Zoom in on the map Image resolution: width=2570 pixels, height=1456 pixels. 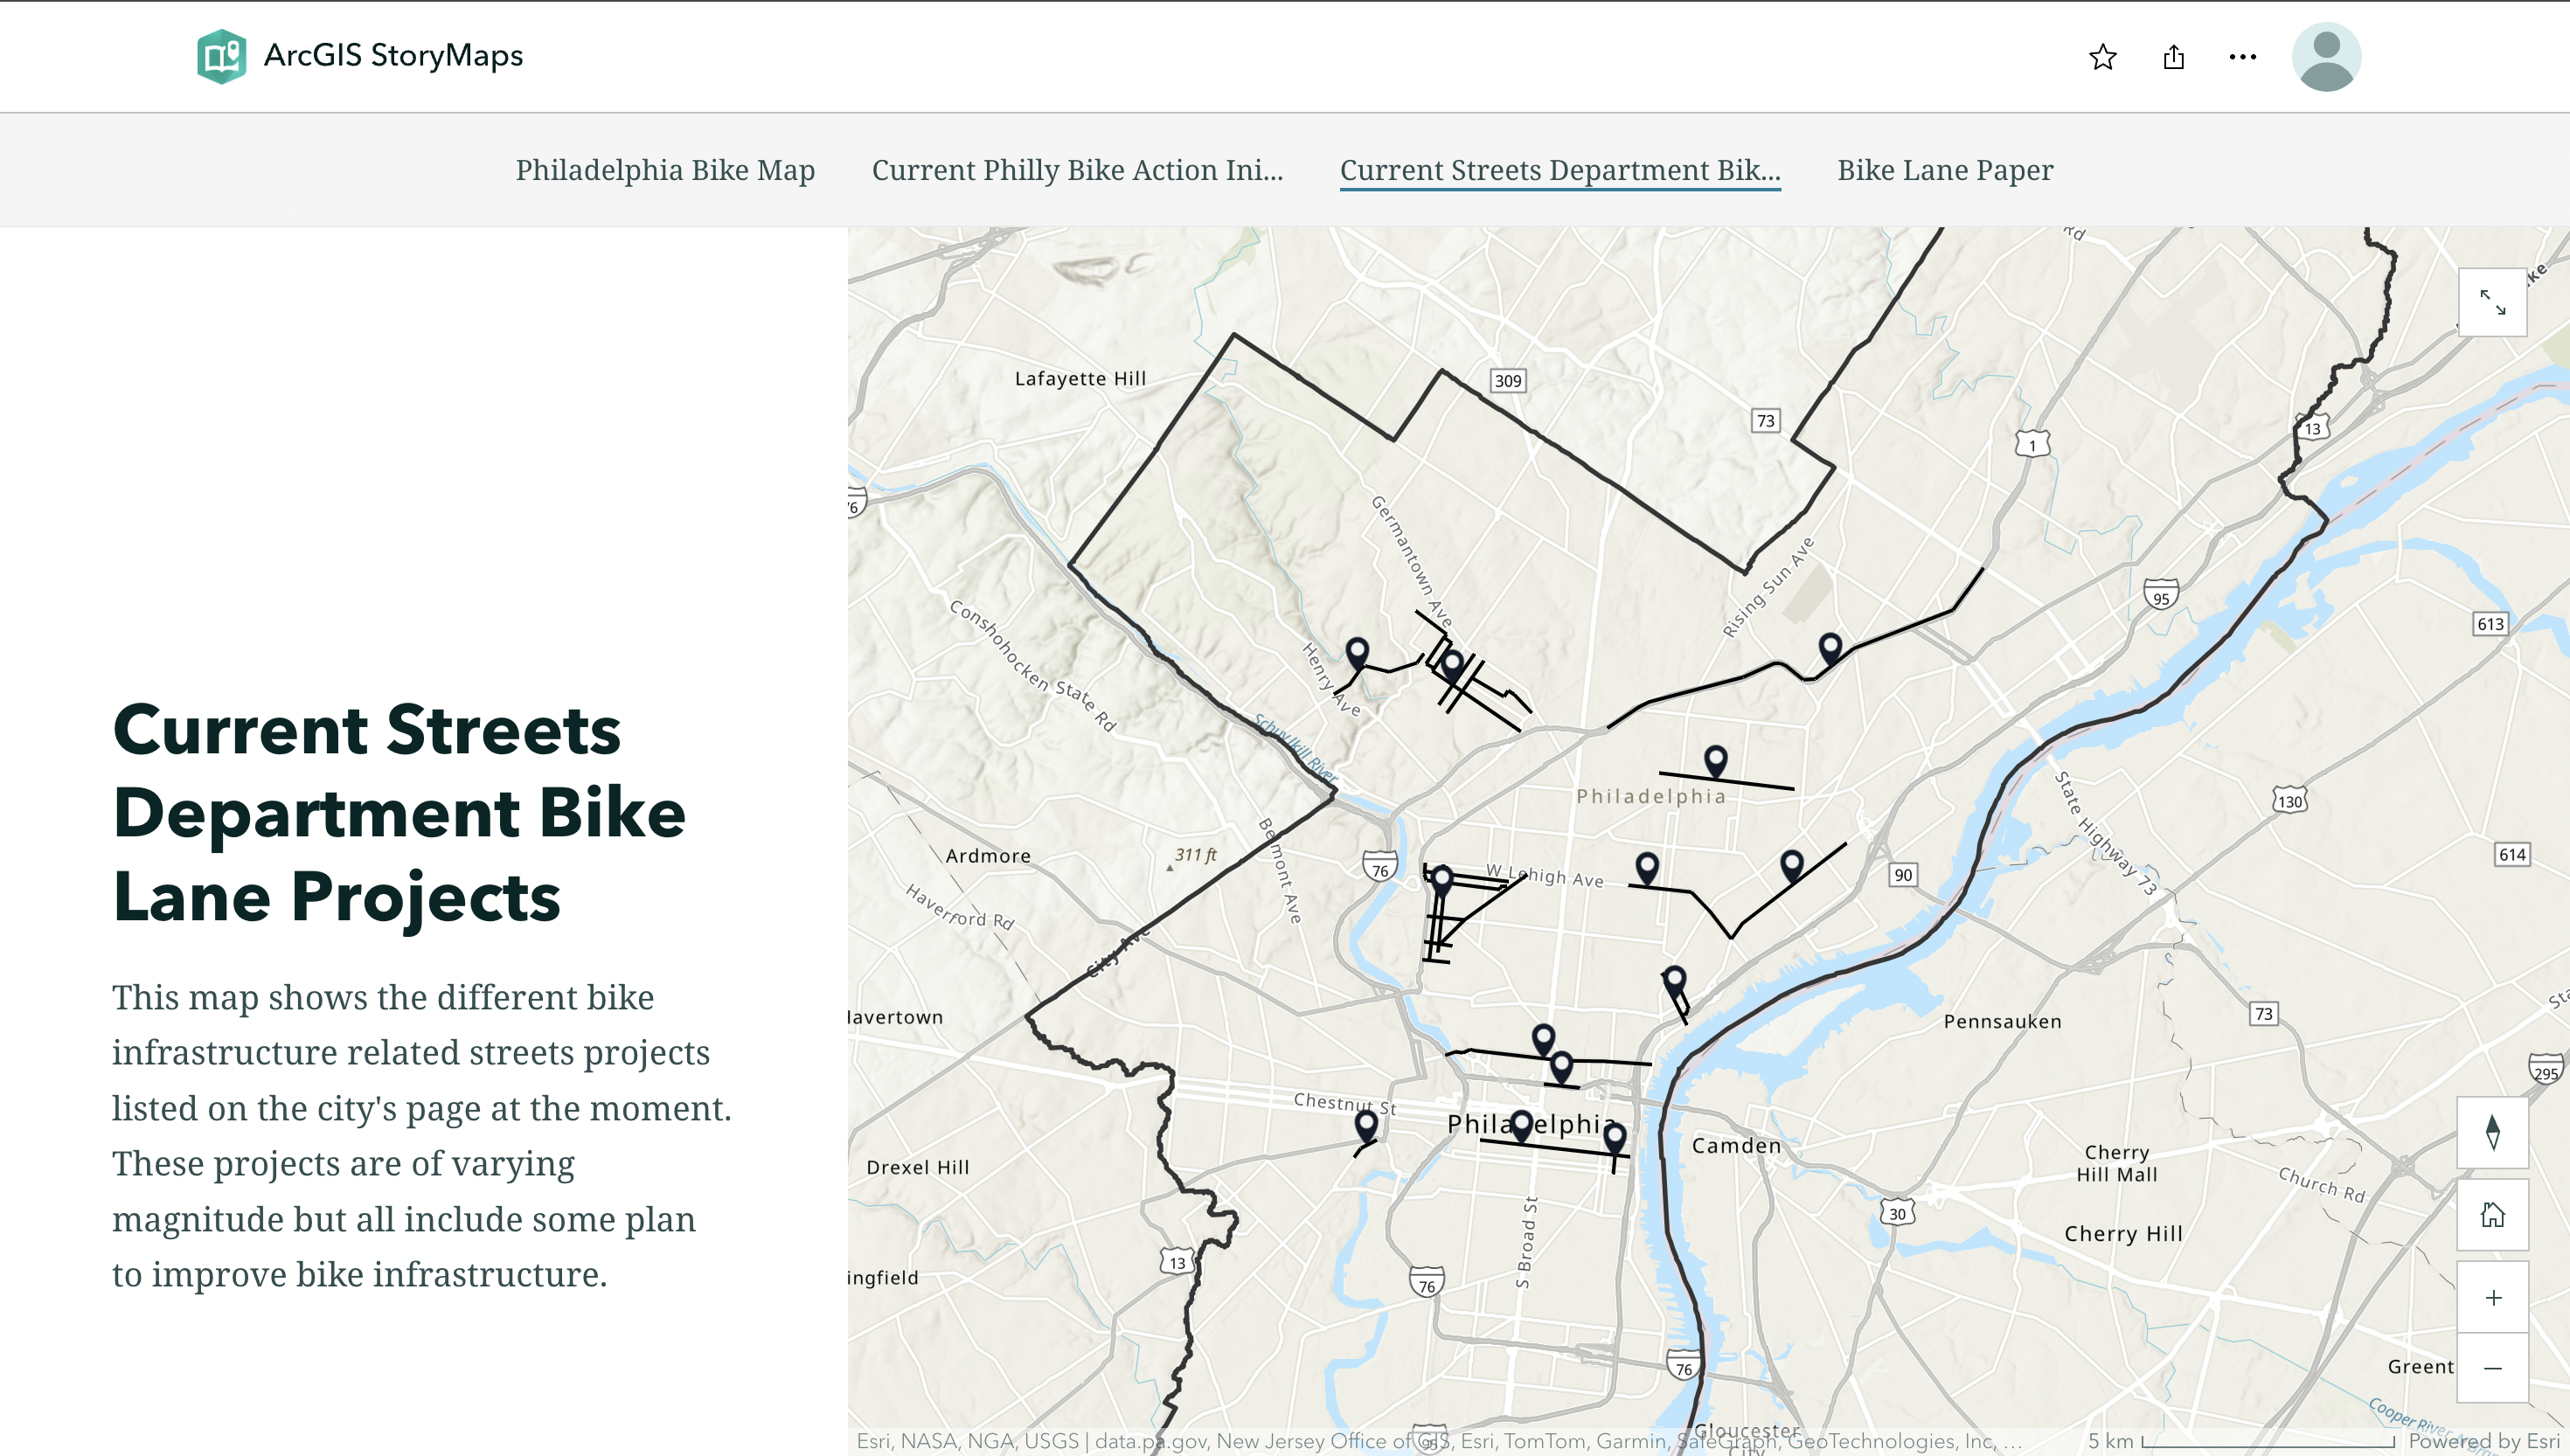point(2492,1298)
